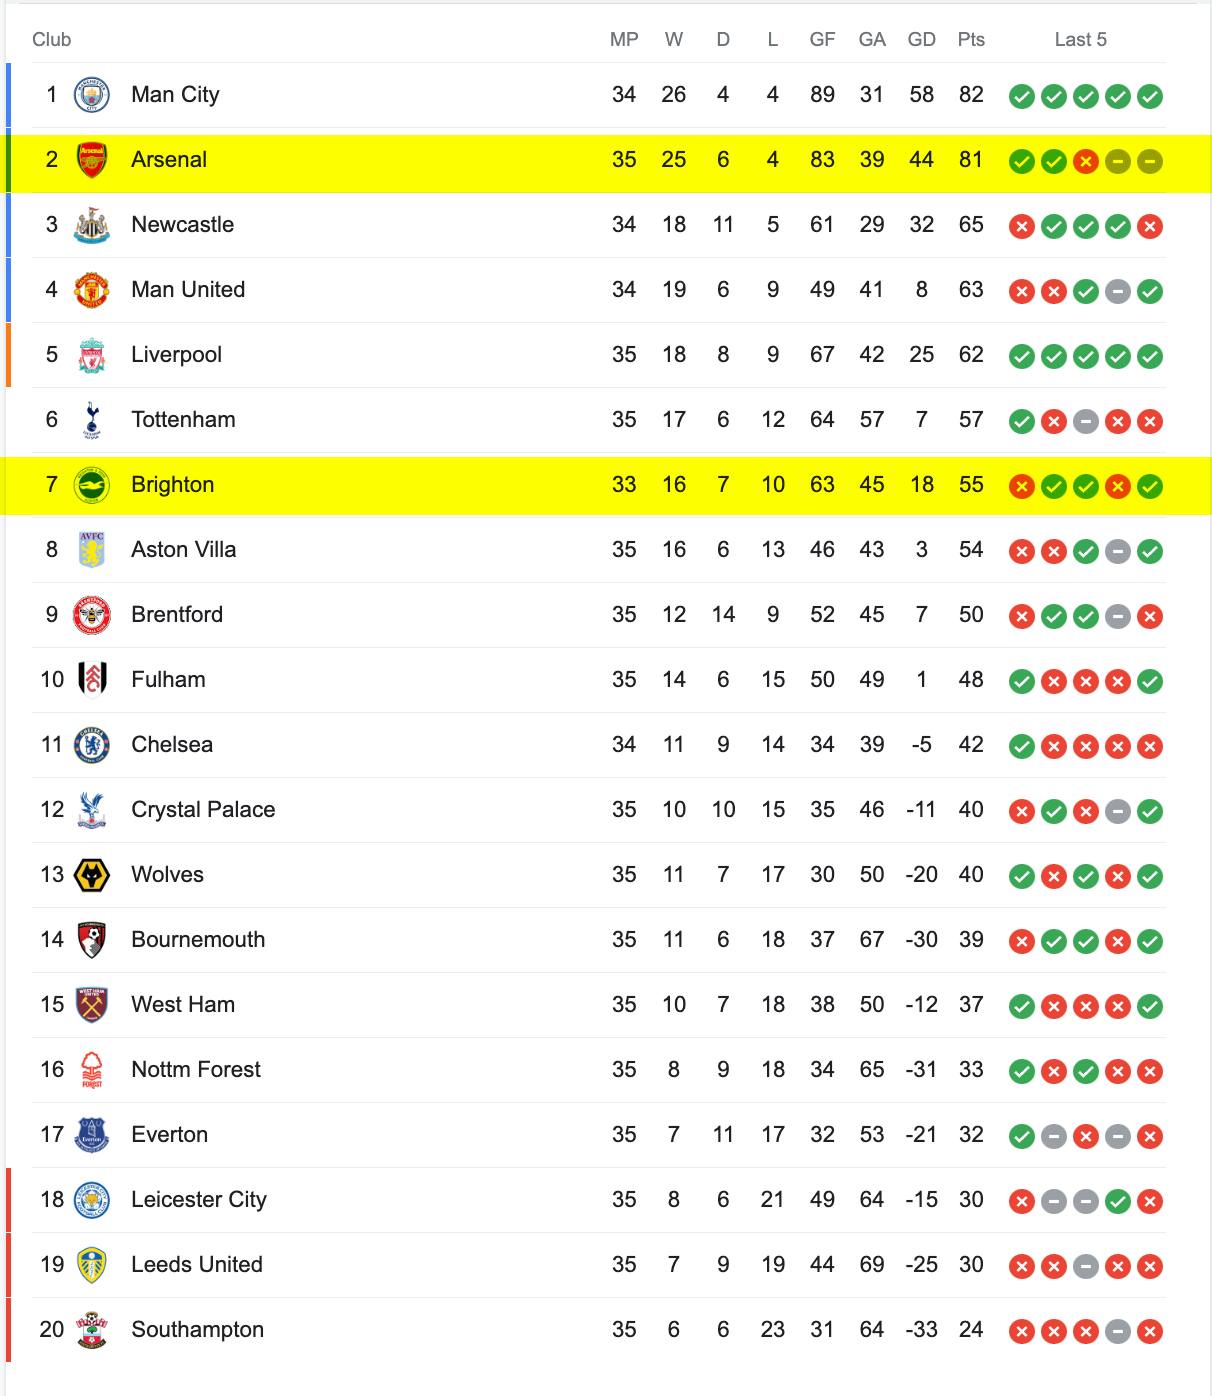Click Tottenham's grey draw icon in Last 5

[1085, 421]
